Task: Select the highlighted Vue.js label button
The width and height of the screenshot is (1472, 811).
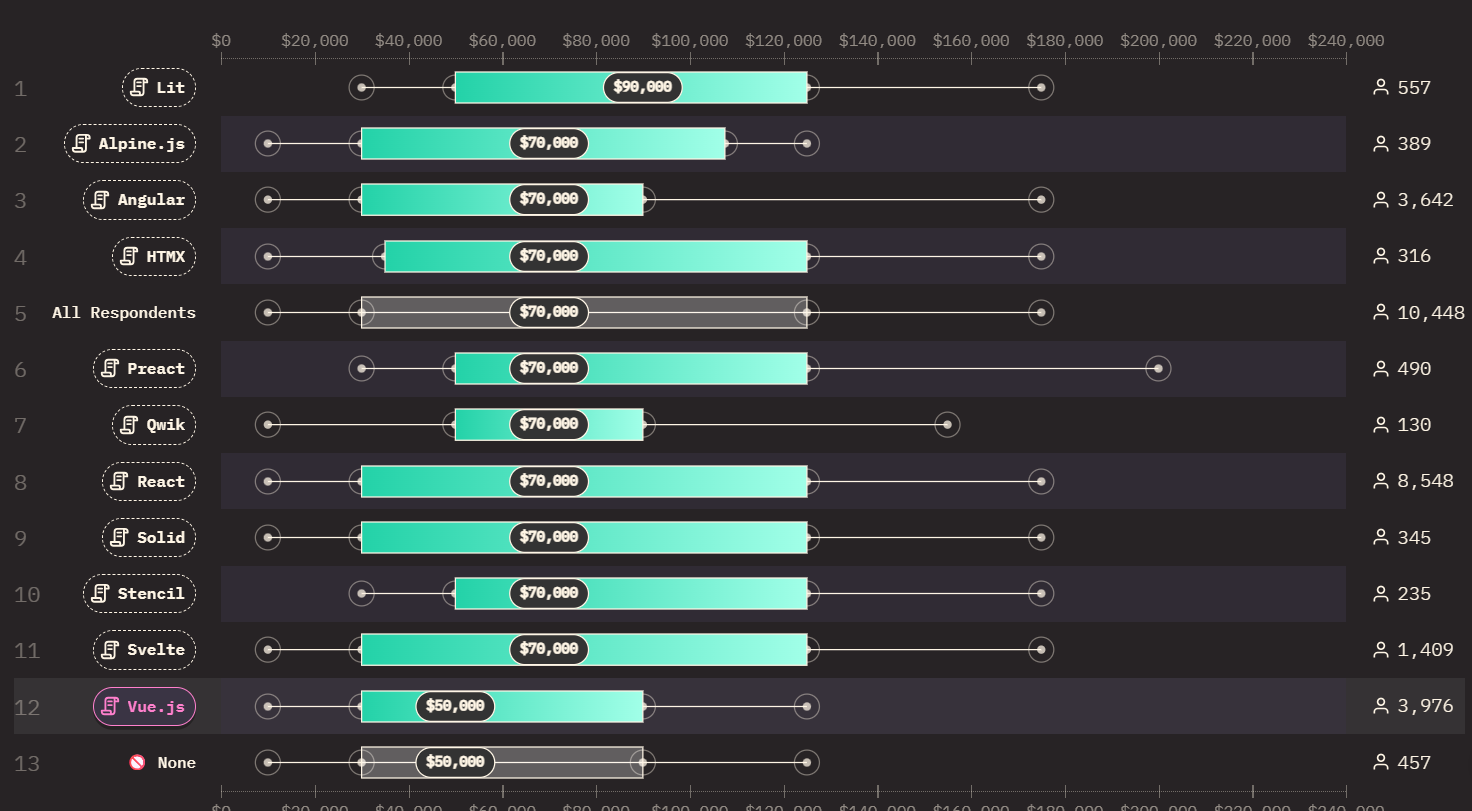Action: tap(144, 706)
